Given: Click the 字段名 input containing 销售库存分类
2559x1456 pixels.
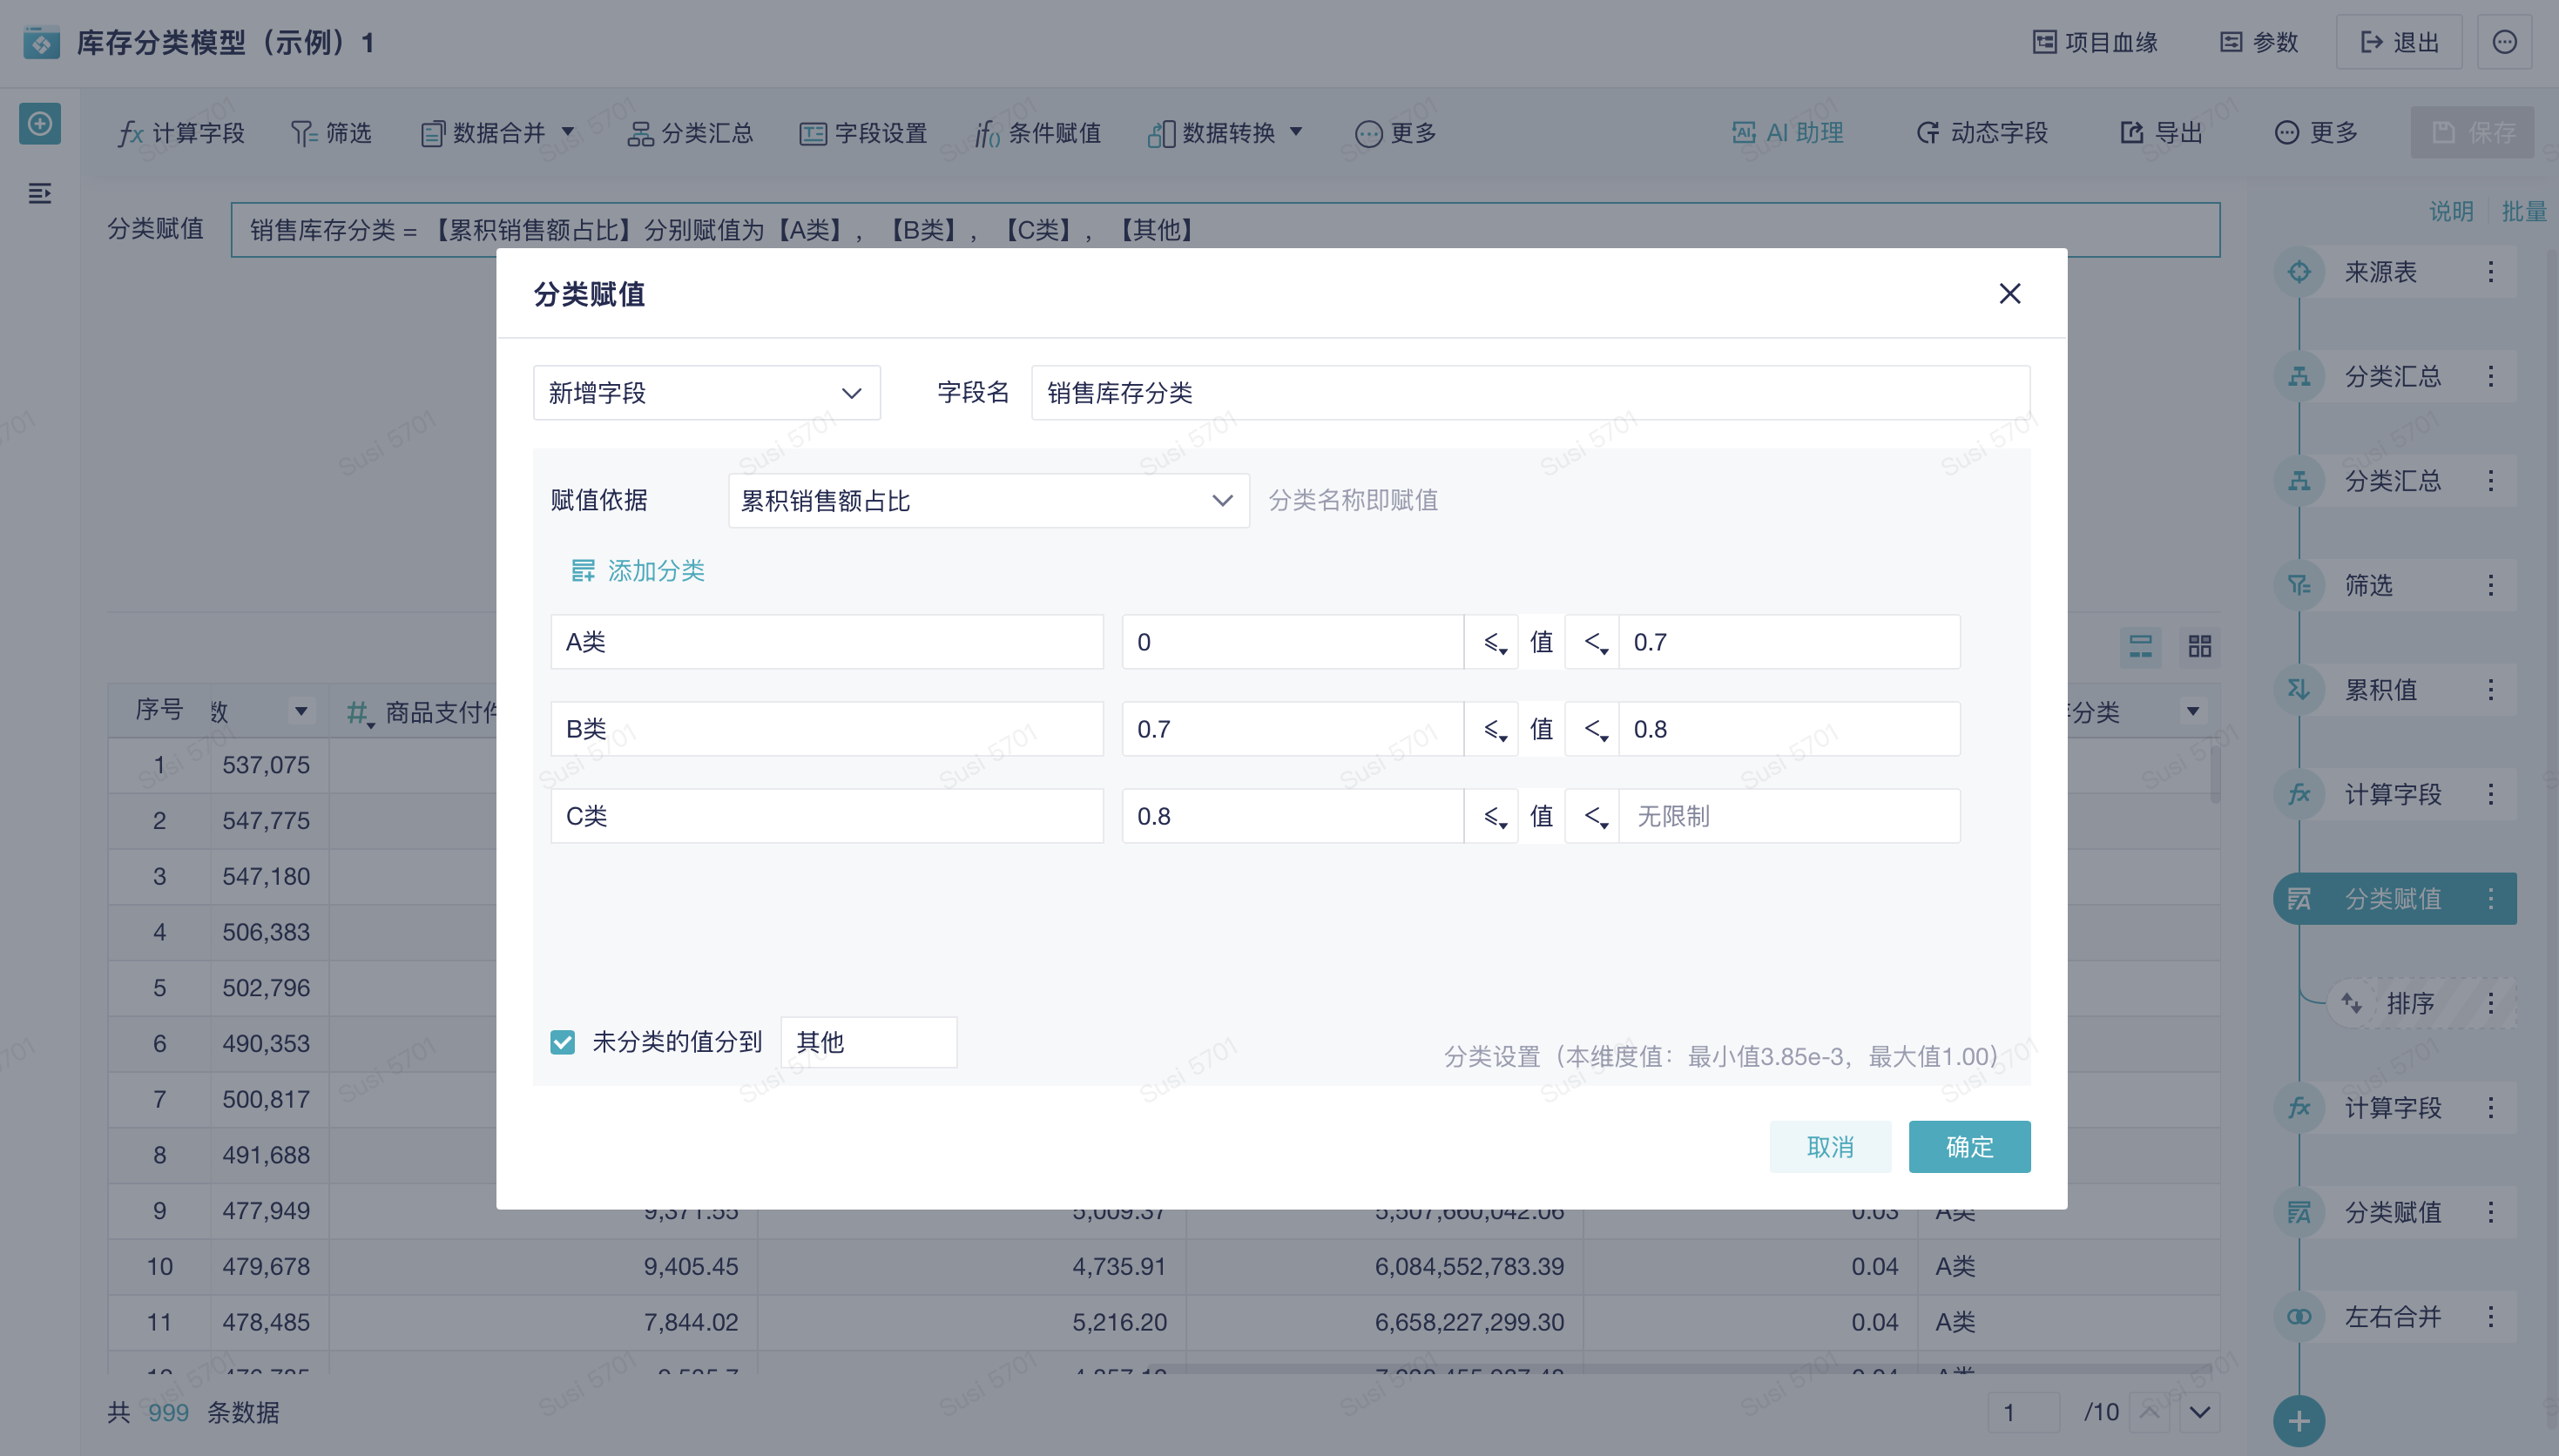Looking at the screenshot, I should (x=1529, y=393).
